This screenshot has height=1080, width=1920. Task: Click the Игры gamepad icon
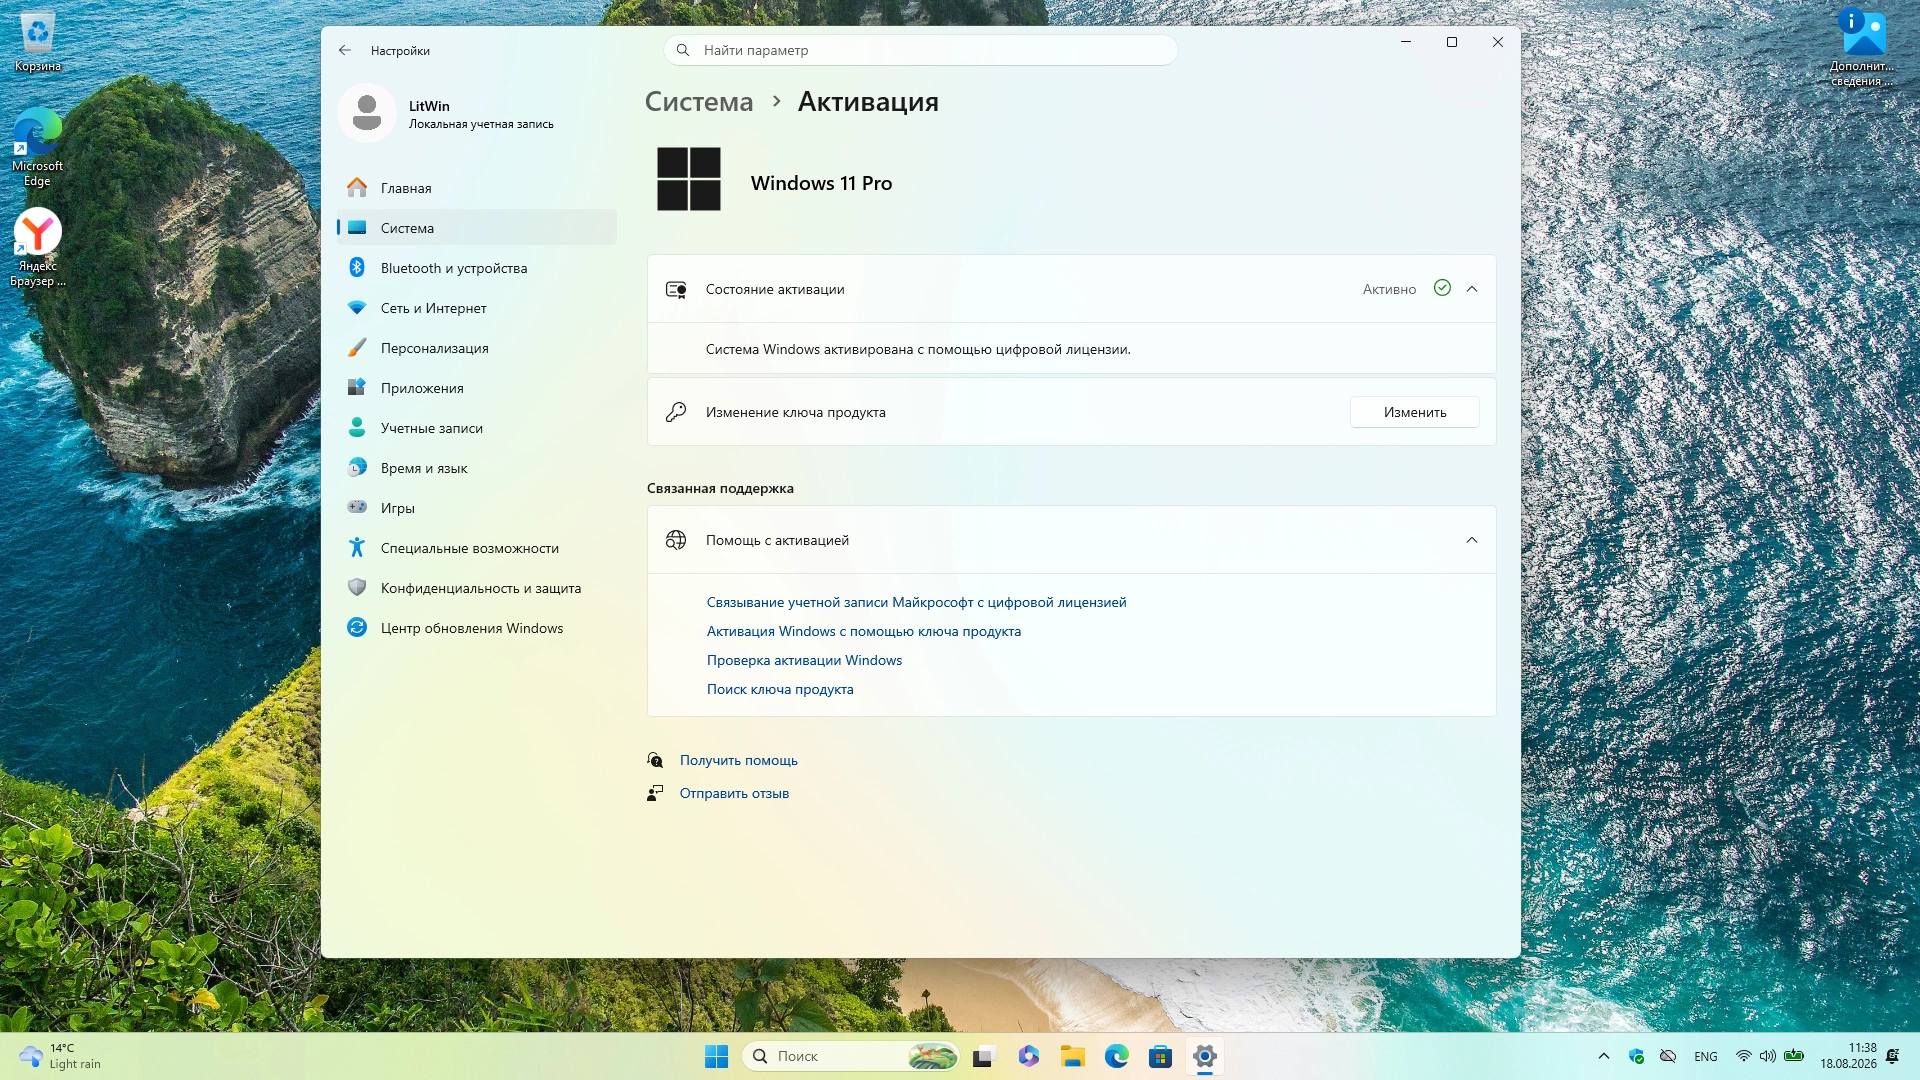coord(357,507)
